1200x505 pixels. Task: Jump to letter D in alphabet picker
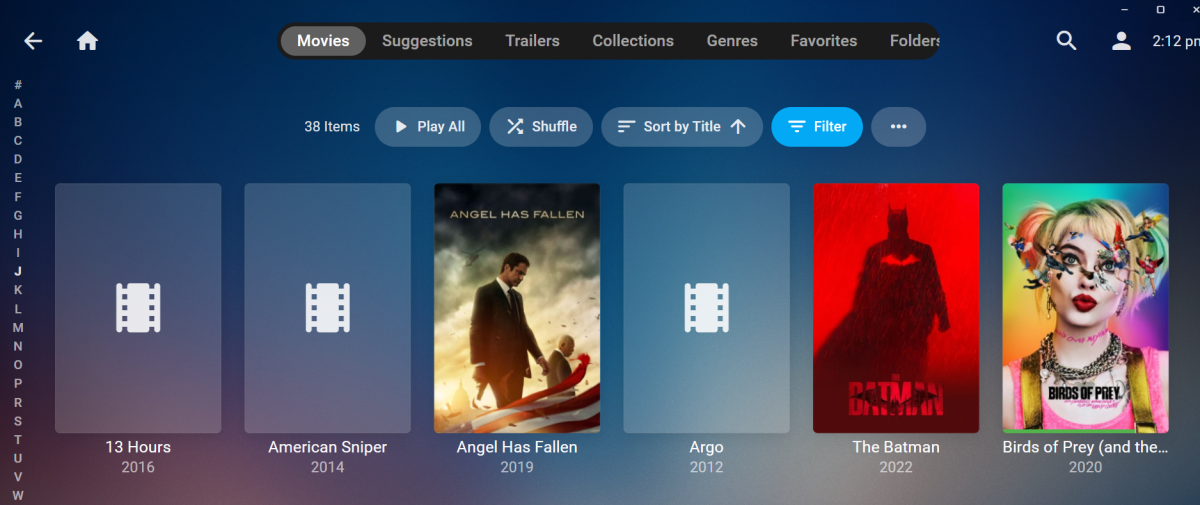[x=18, y=160]
